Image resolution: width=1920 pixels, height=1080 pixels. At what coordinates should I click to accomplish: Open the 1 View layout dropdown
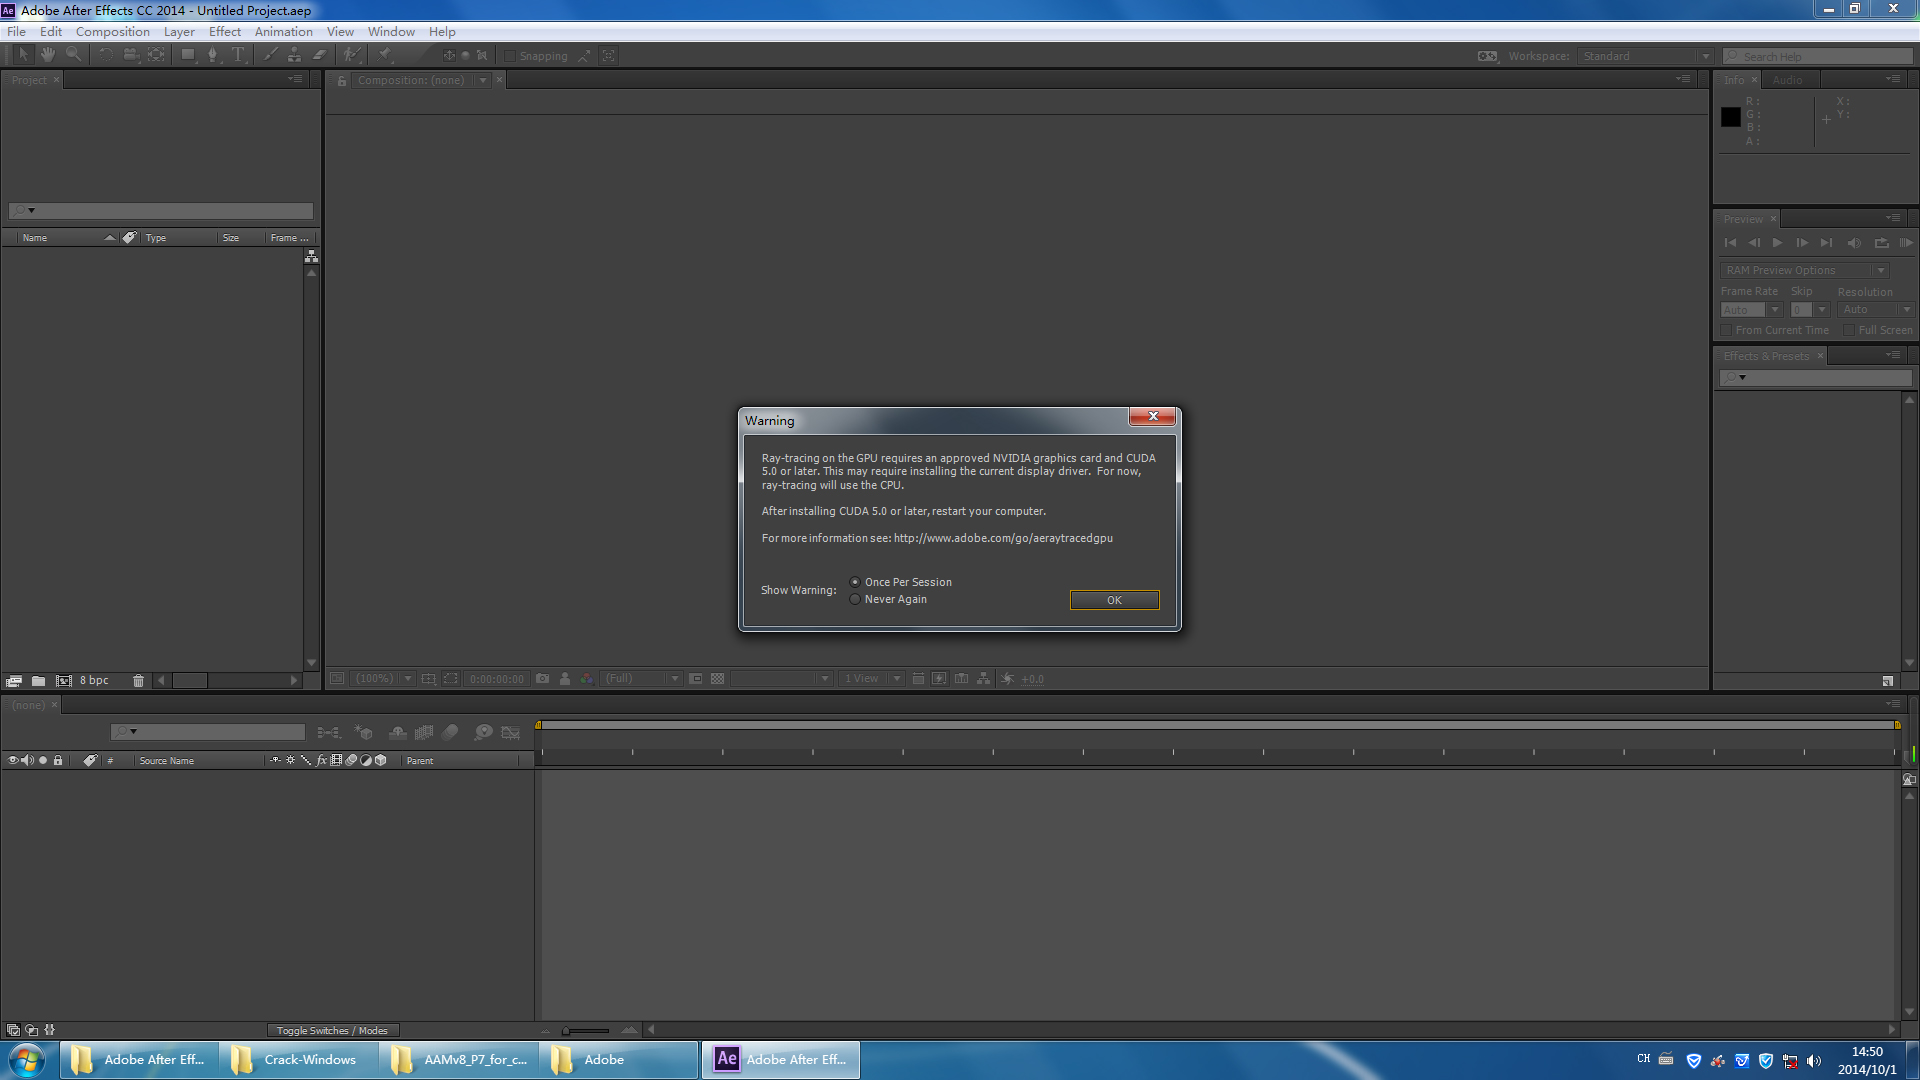tap(871, 679)
